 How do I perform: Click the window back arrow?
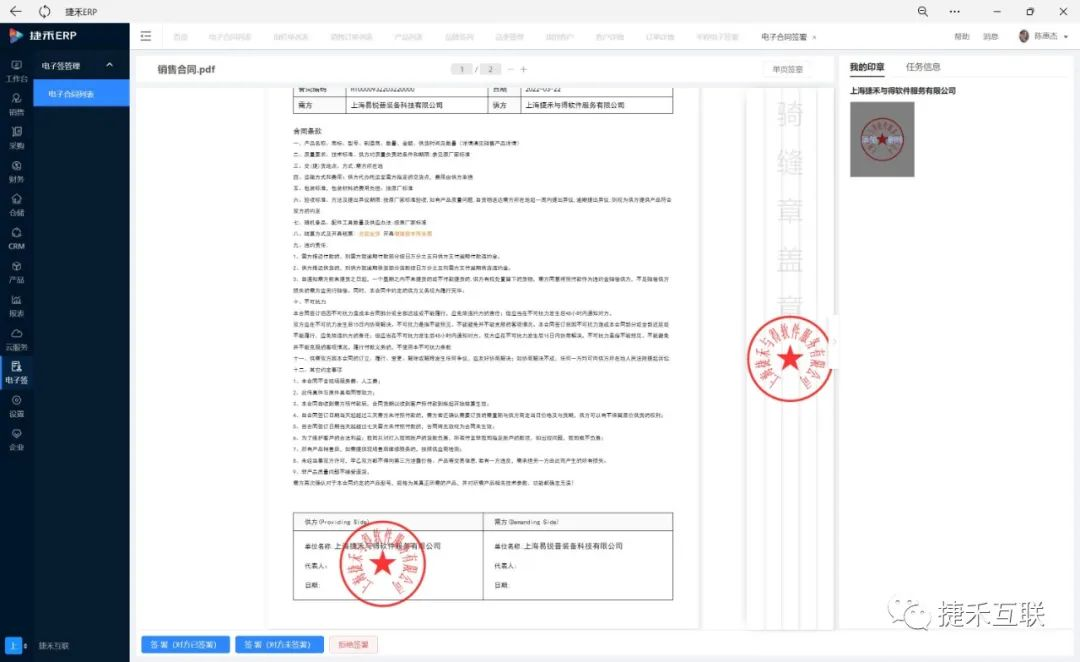click(x=16, y=11)
